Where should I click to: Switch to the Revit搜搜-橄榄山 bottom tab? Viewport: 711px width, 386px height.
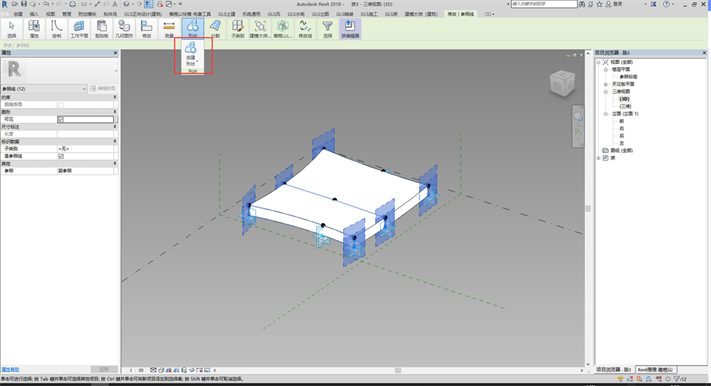tap(655, 370)
